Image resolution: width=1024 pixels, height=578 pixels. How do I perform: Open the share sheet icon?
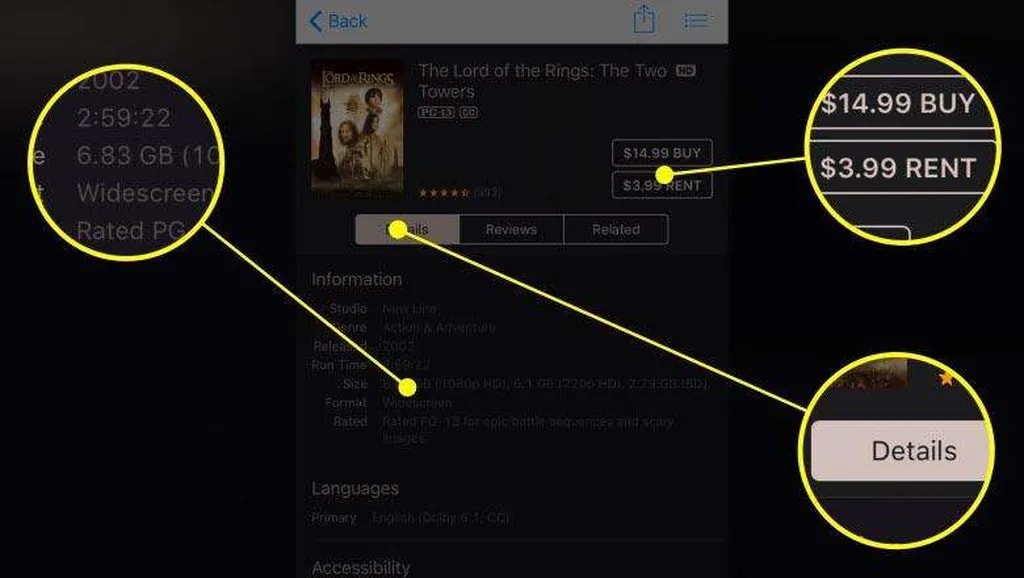[644, 19]
